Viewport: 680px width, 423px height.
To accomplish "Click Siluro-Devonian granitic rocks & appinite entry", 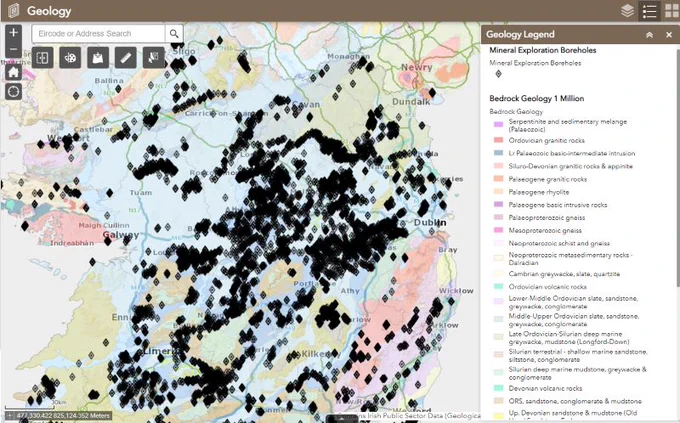I will (x=570, y=166).
